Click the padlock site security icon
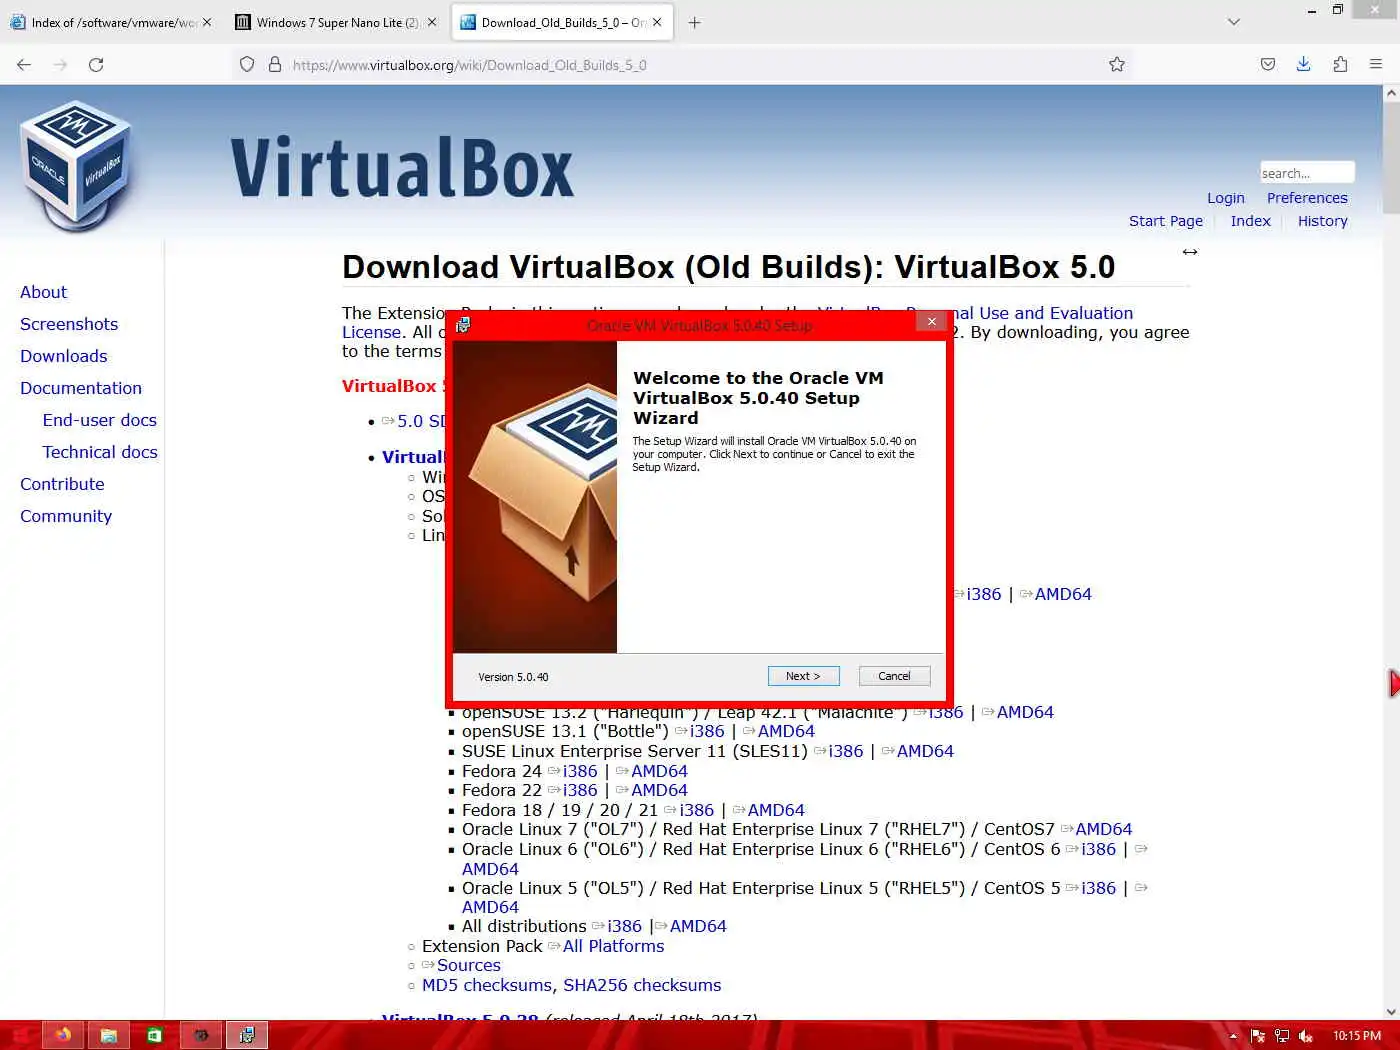This screenshot has width=1400, height=1050. pos(275,64)
